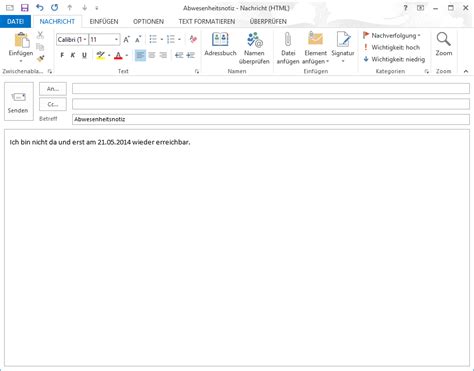Click the message body text
The image size is (474, 371).
point(100,142)
